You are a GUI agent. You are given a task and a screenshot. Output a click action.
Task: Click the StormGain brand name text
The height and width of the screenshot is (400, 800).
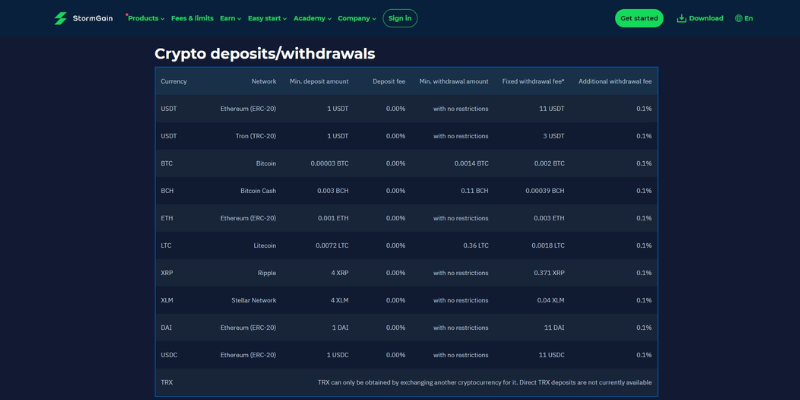click(93, 18)
